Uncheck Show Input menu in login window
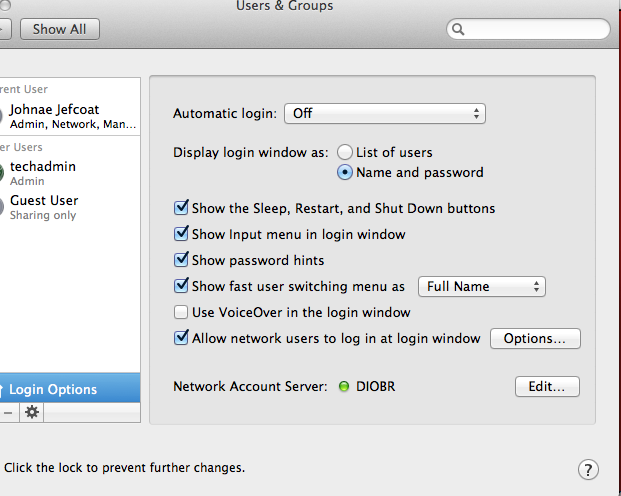 tap(181, 234)
